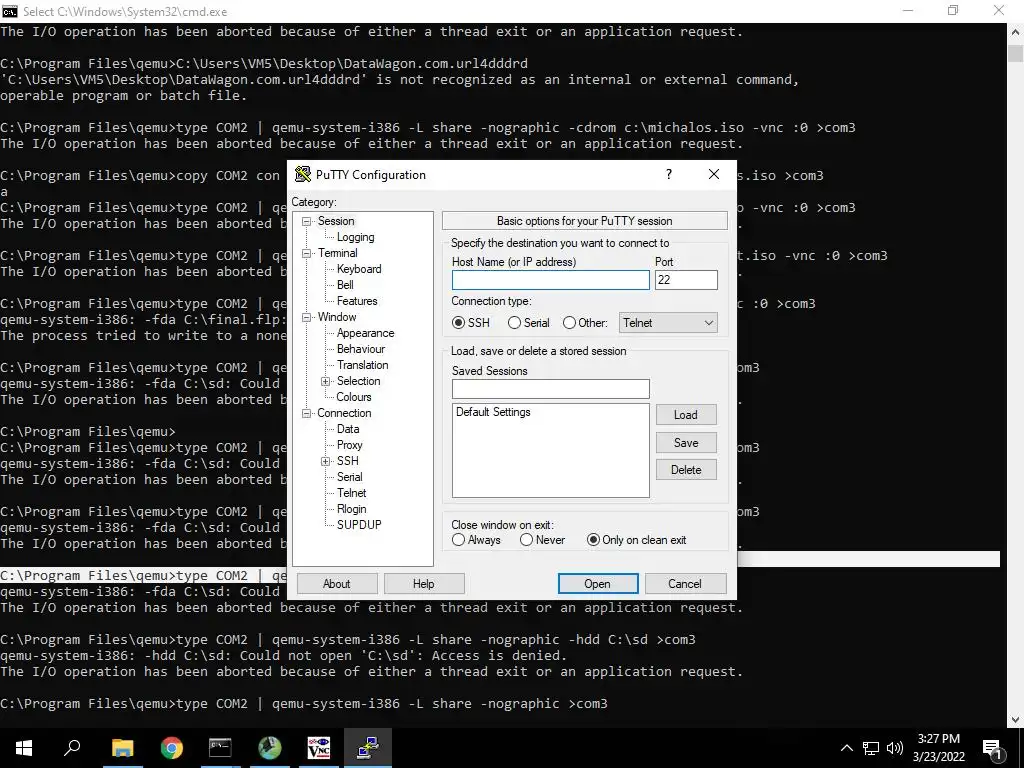Load the selected saved session
Viewport: 1024px width, 768px height.
coord(686,415)
